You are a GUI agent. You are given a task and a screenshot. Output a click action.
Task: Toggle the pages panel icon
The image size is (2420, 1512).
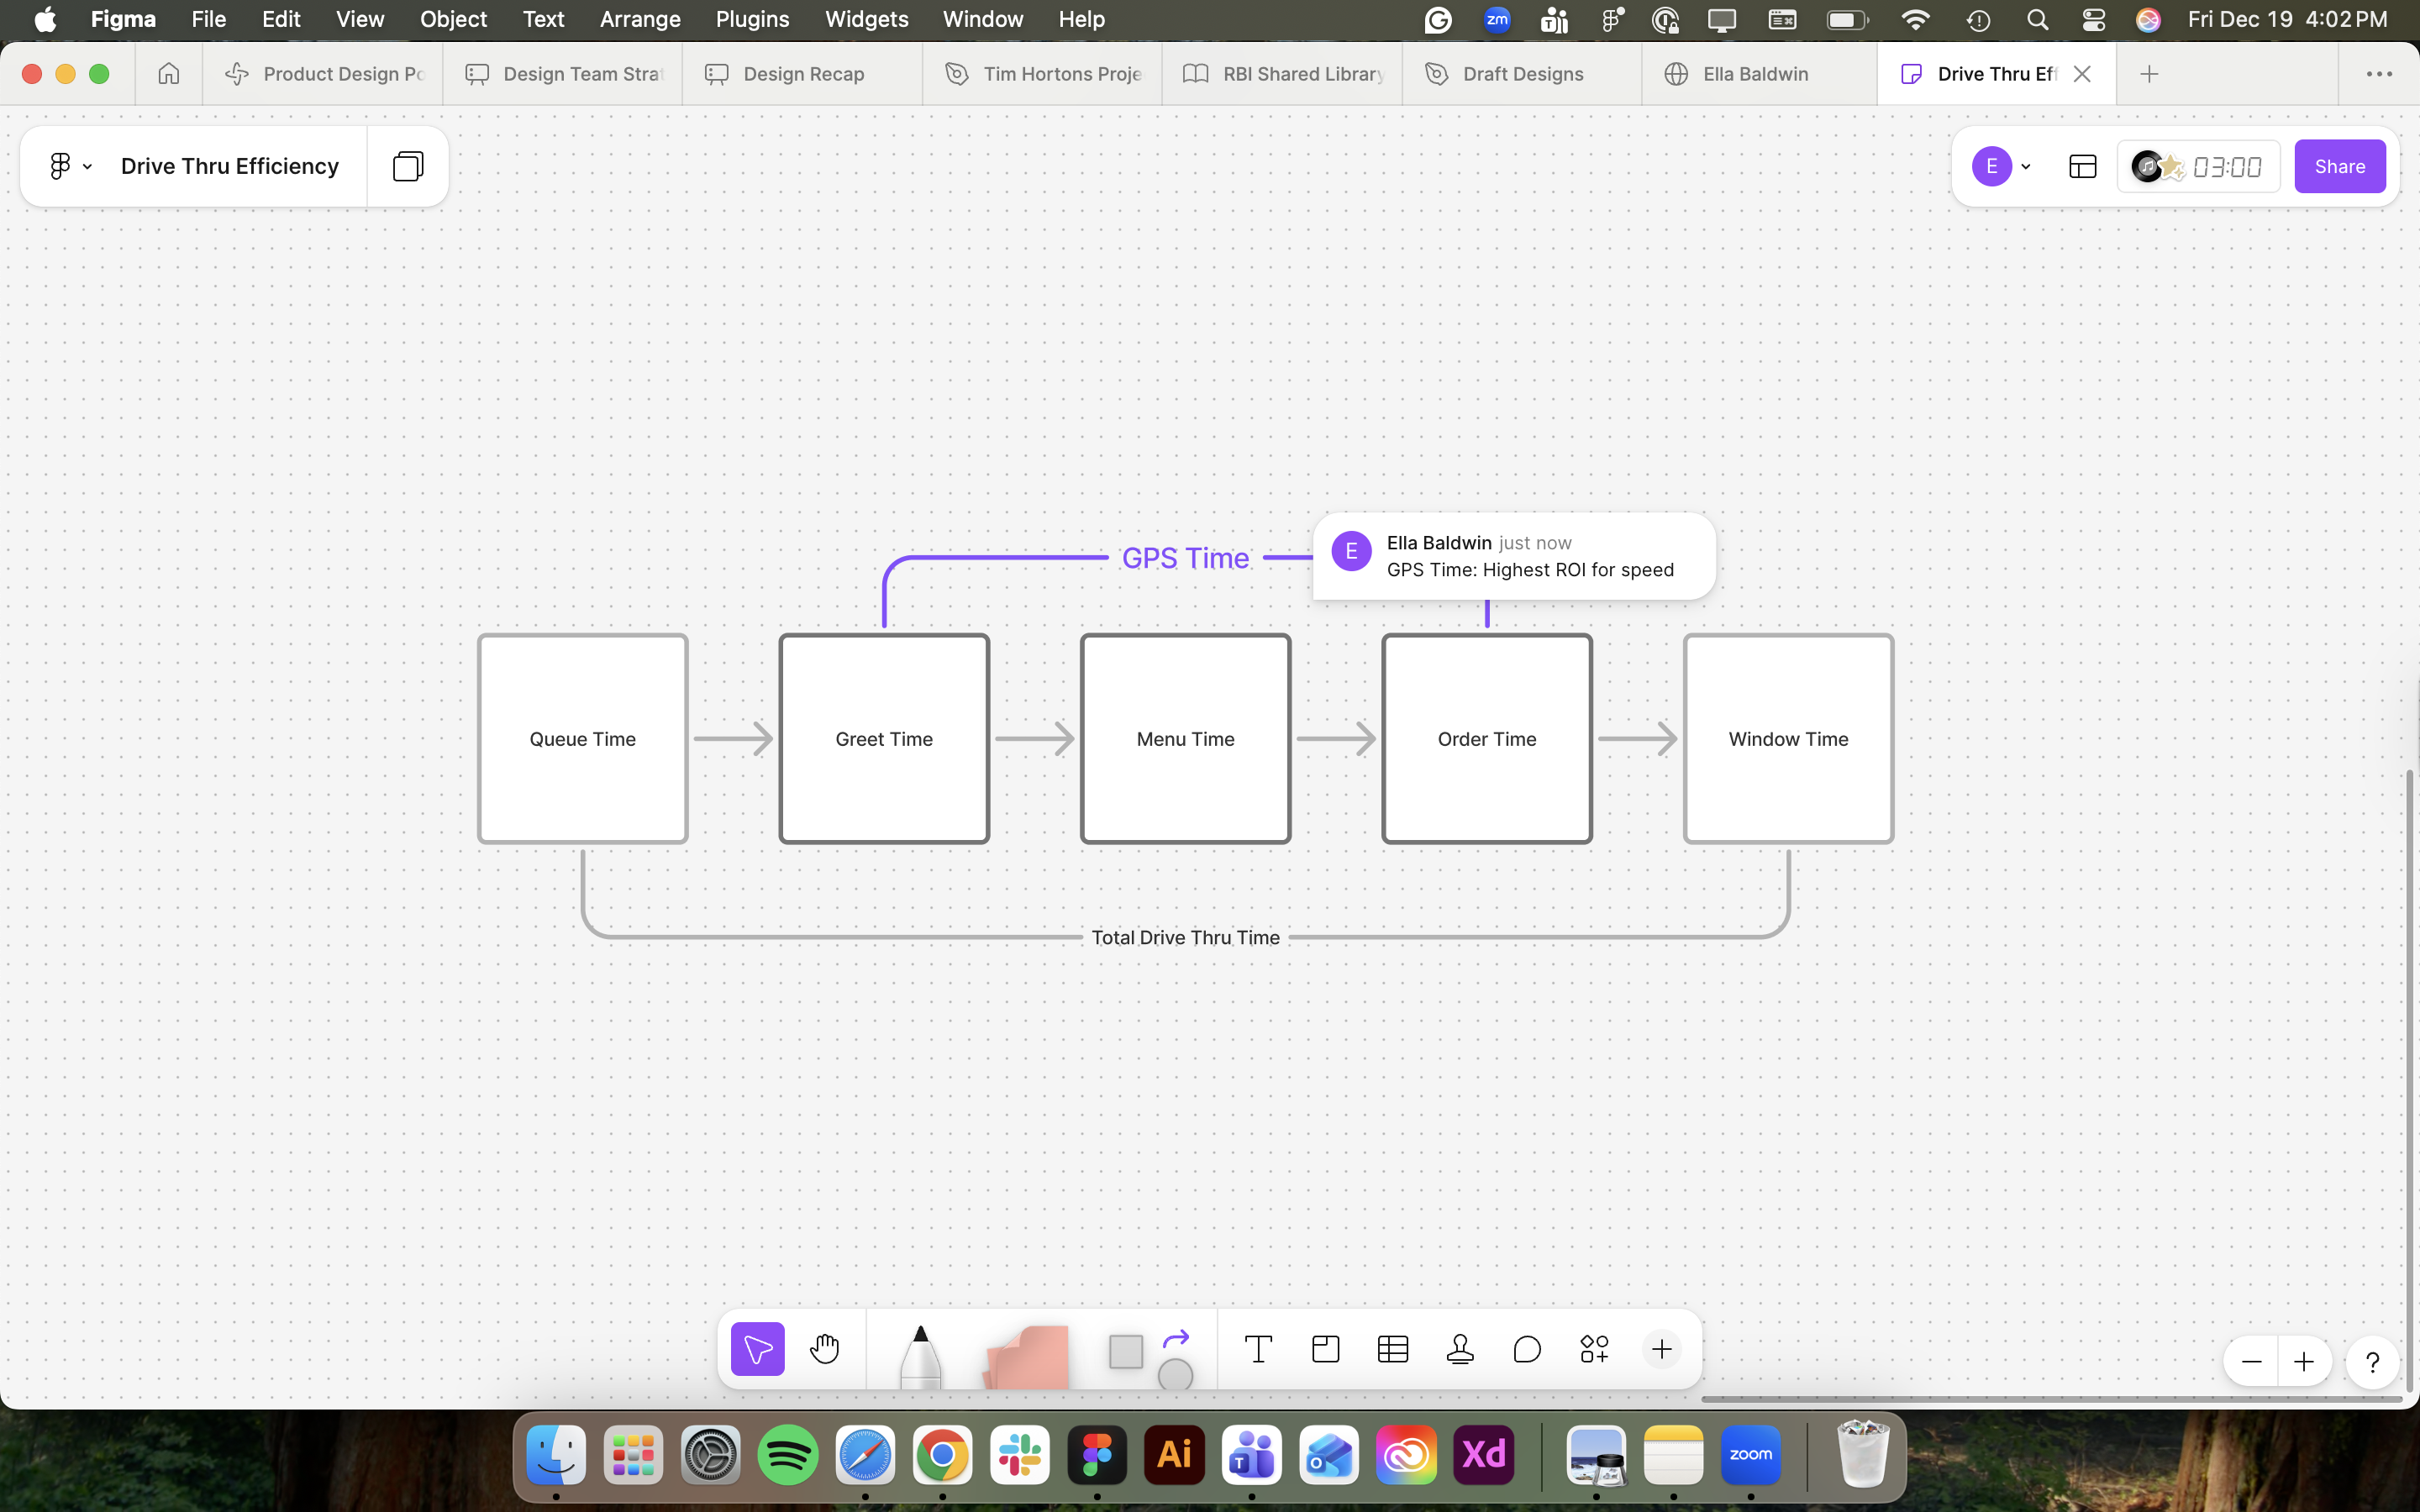click(x=407, y=166)
